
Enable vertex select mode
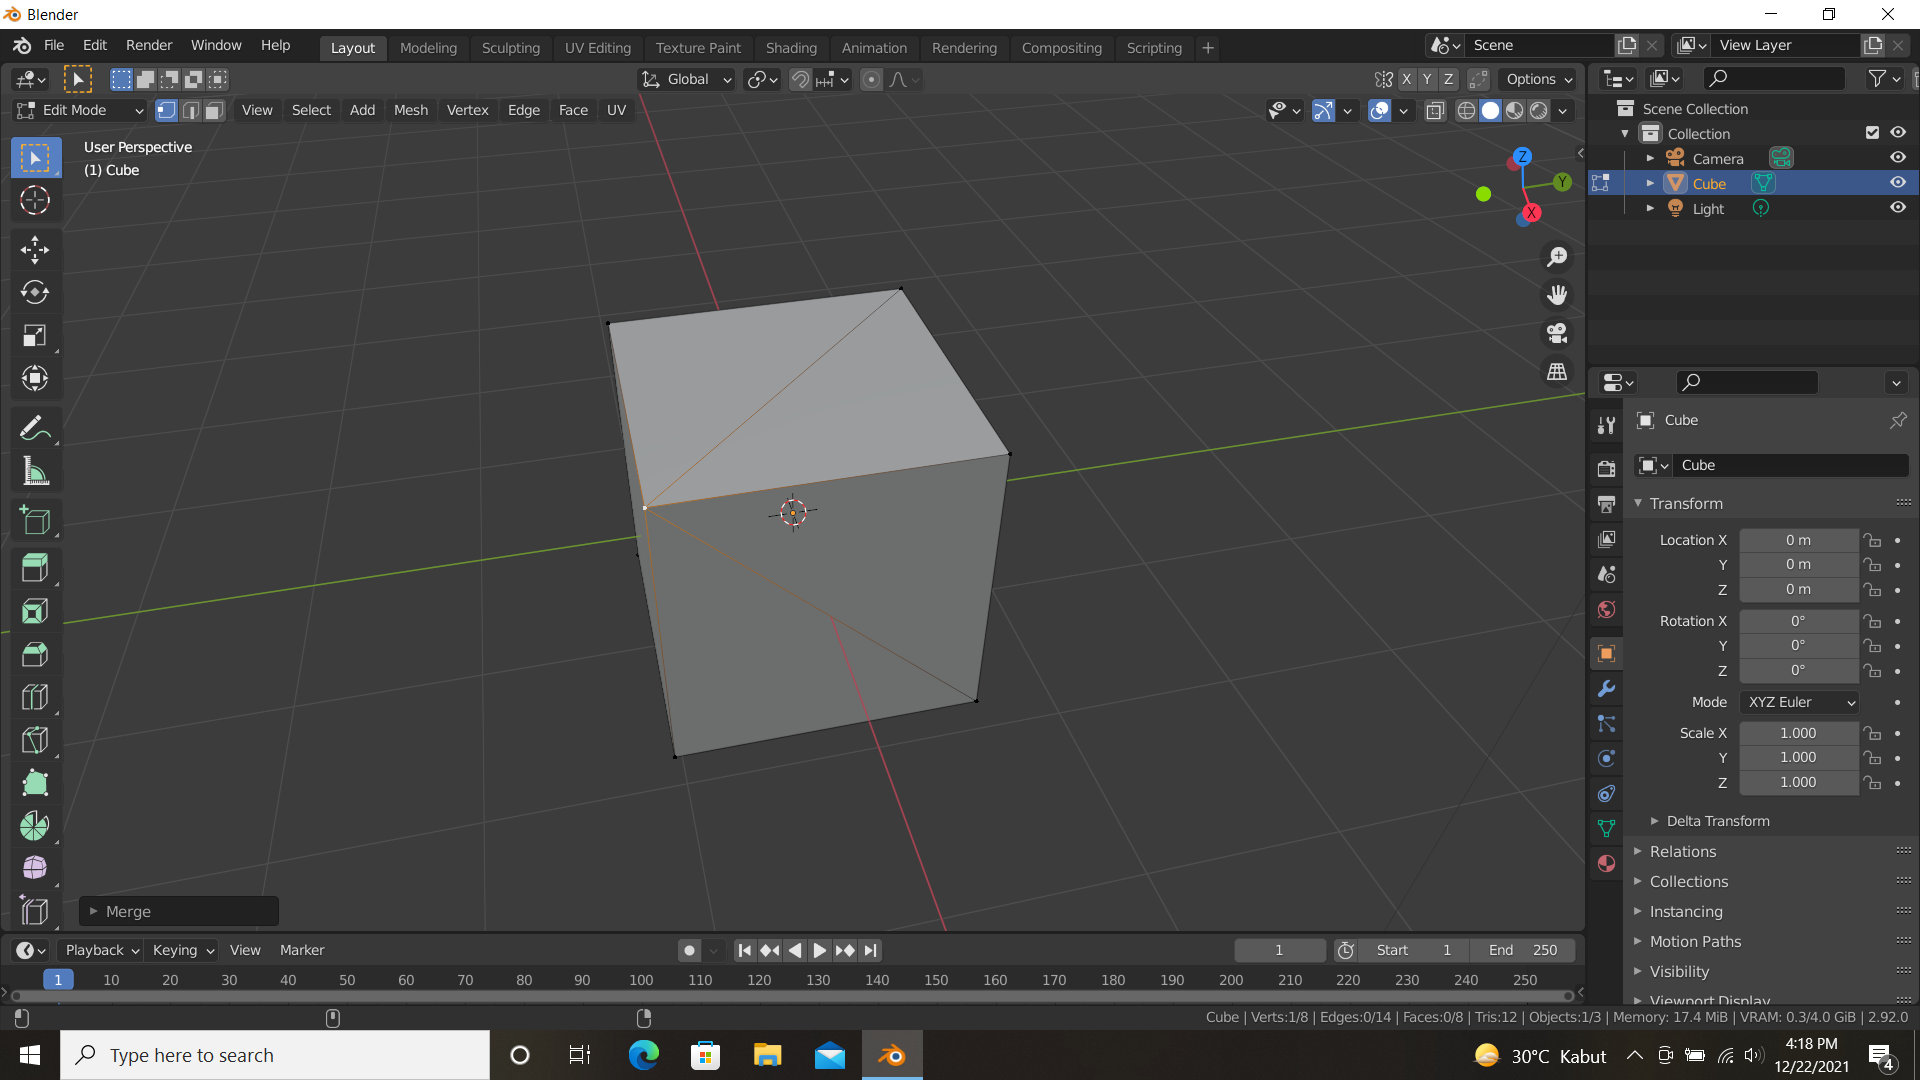(x=167, y=111)
